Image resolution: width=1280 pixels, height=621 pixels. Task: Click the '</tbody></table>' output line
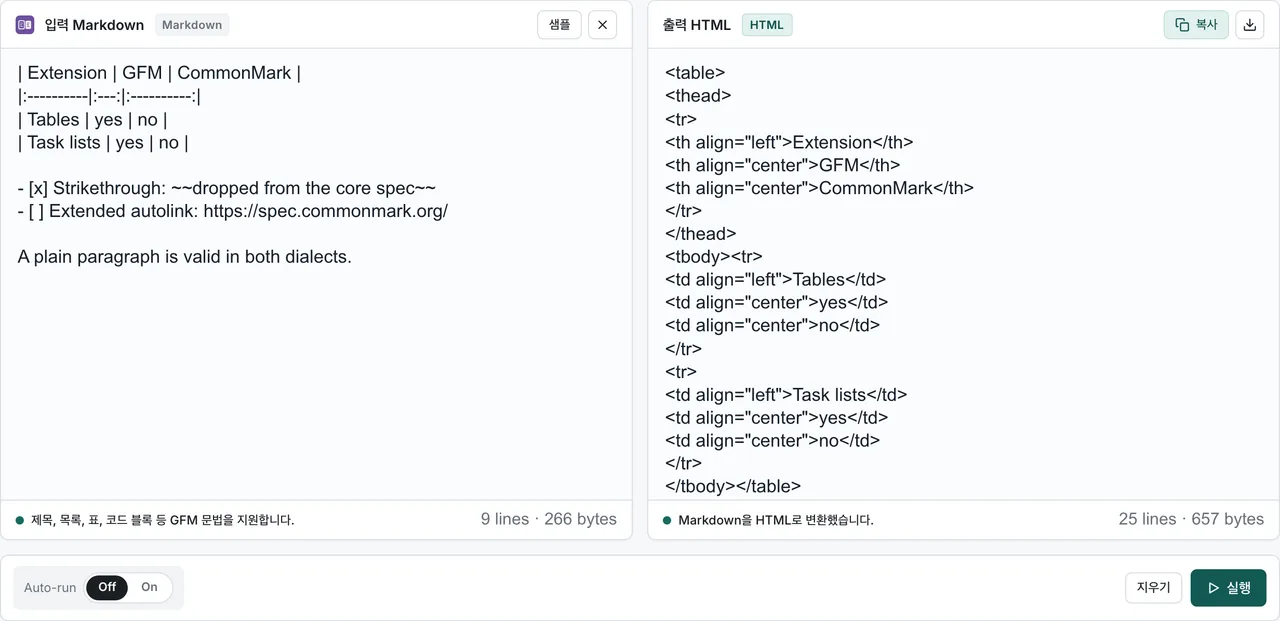coord(733,487)
